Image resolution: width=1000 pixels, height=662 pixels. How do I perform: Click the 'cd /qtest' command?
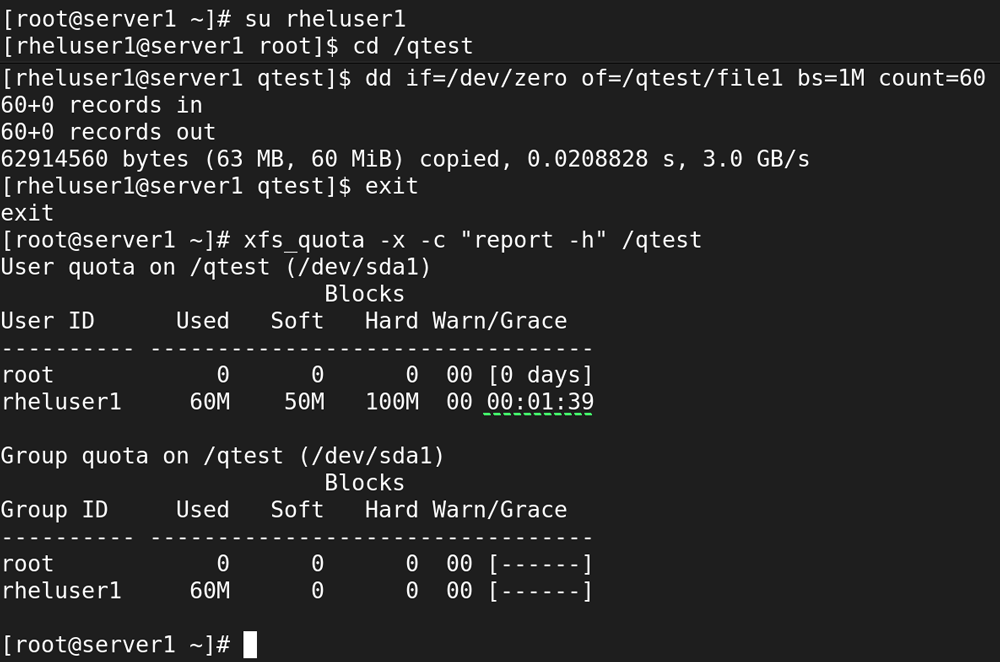[413, 46]
